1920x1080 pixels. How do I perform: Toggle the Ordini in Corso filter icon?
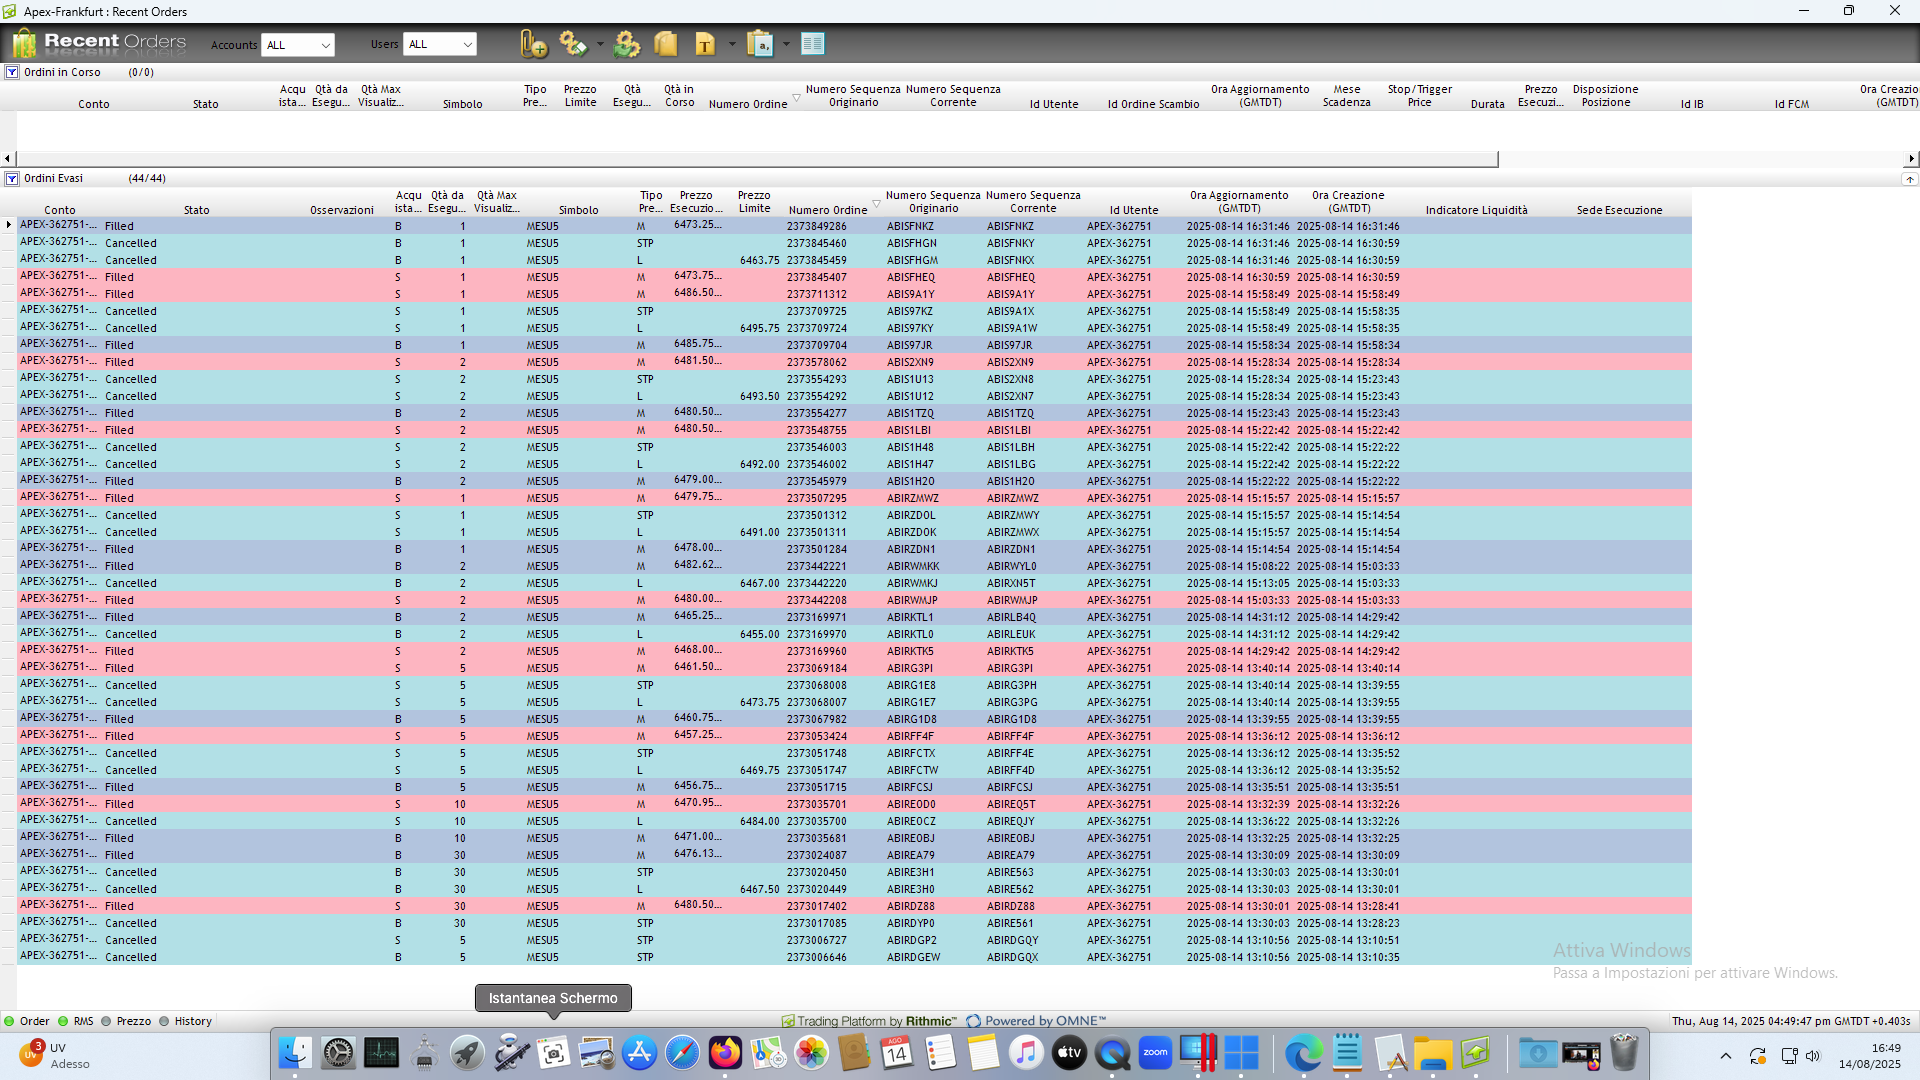[12, 72]
